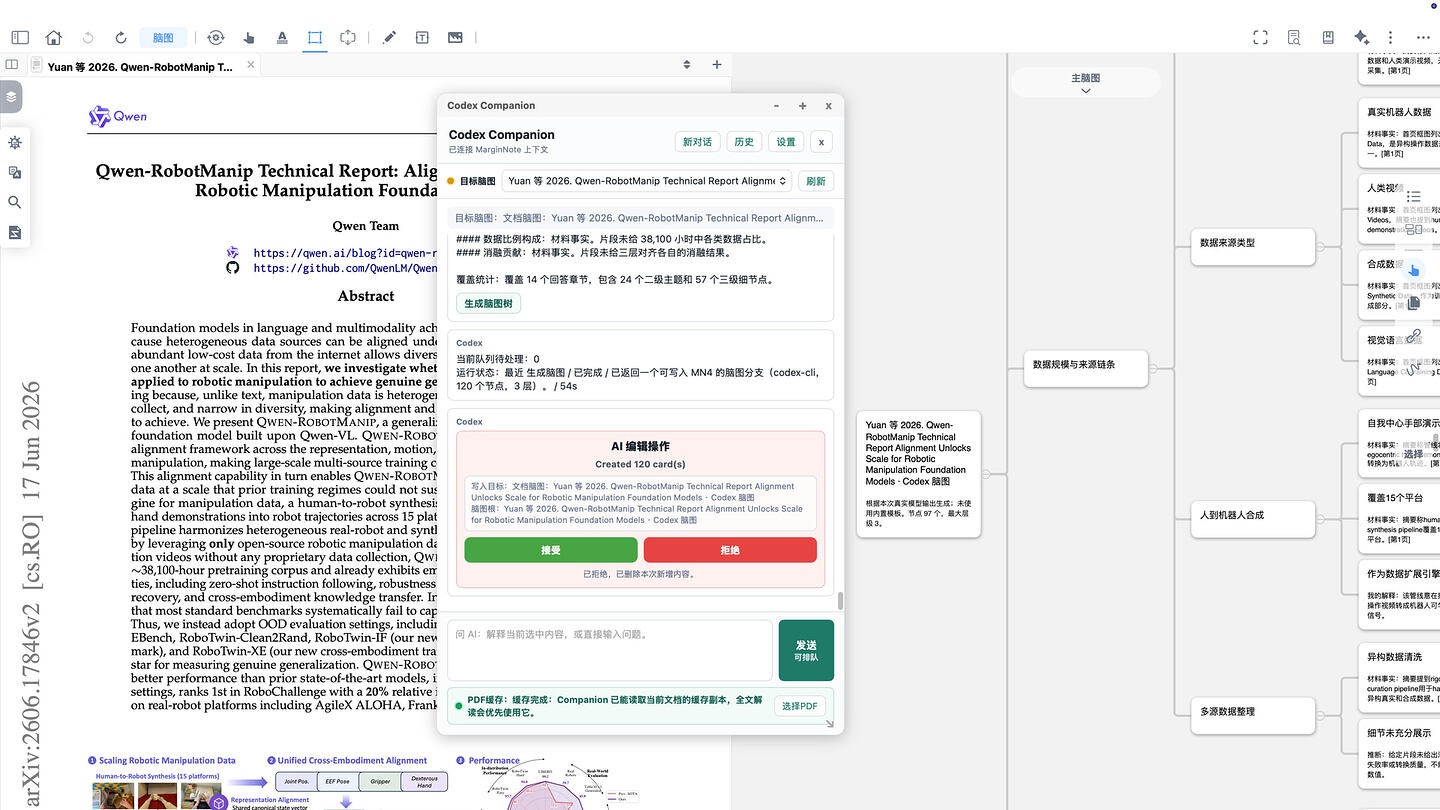Open document search icon at top right

tap(1294, 37)
